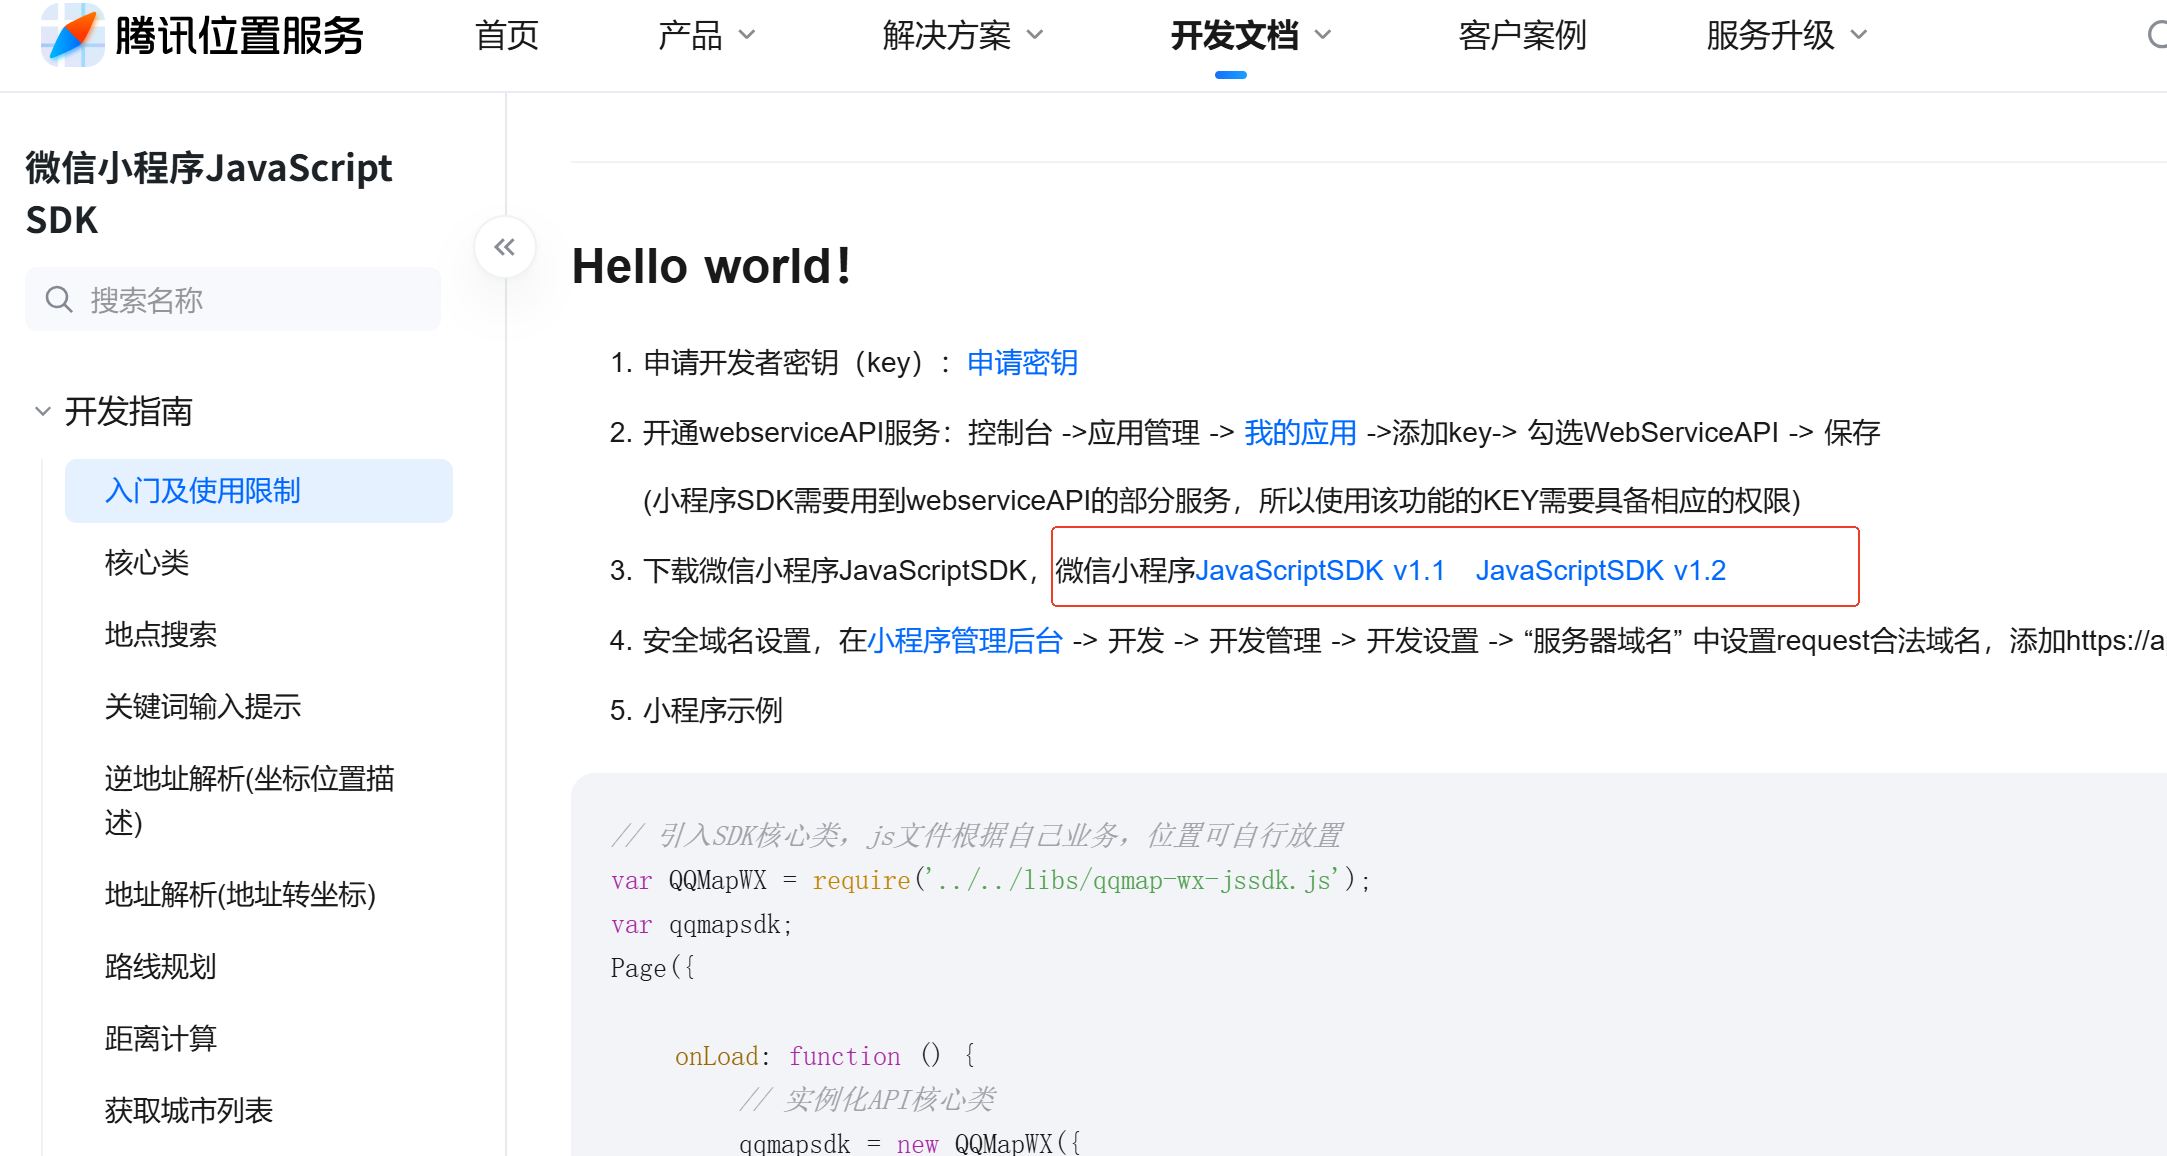The height and width of the screenshot is (1156, 2167).
Task: Open 获取城市列表 in sidebar
Action: (x=189, y=1111)
